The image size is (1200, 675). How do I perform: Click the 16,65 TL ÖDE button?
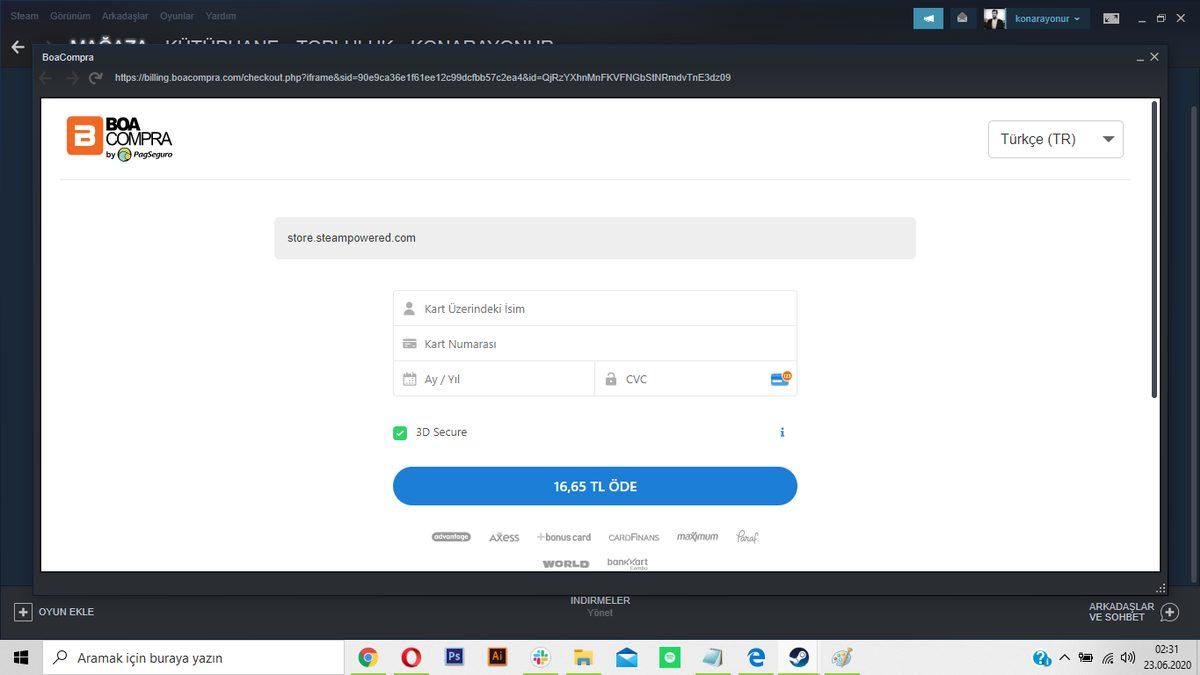594,486
